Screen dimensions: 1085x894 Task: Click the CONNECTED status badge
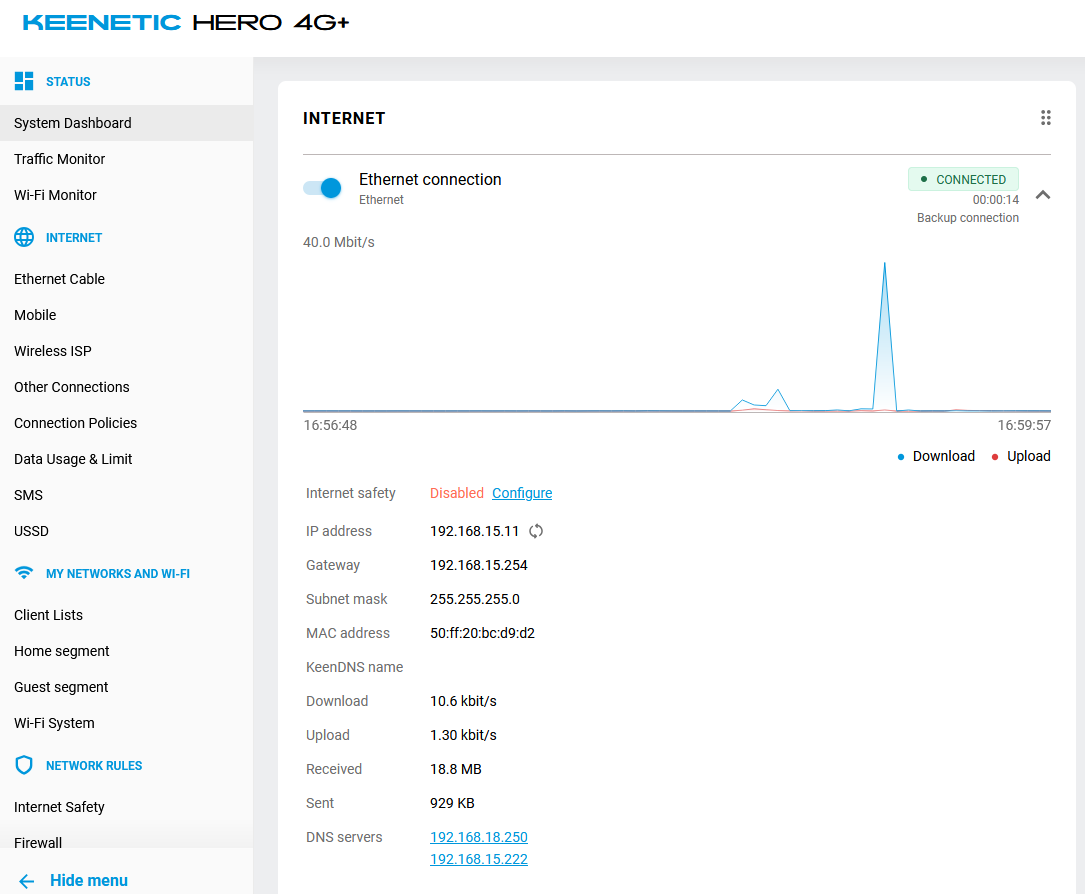963,179
